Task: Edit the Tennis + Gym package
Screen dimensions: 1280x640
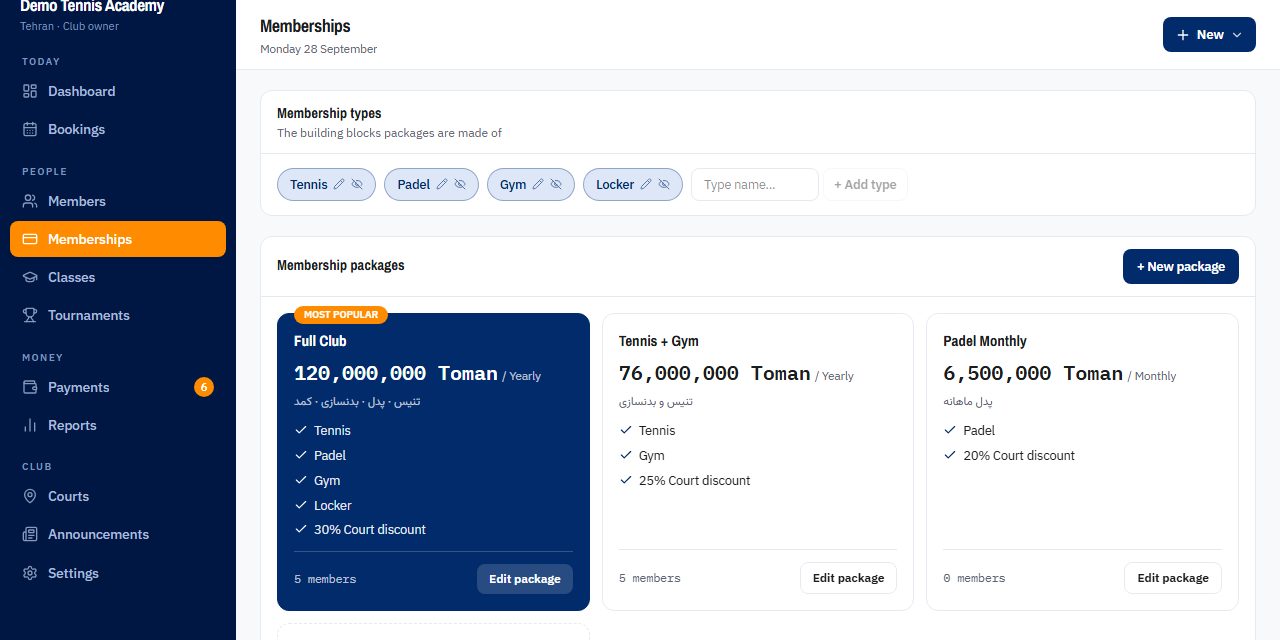Action: pyautogui.click(x=848, y=578)
